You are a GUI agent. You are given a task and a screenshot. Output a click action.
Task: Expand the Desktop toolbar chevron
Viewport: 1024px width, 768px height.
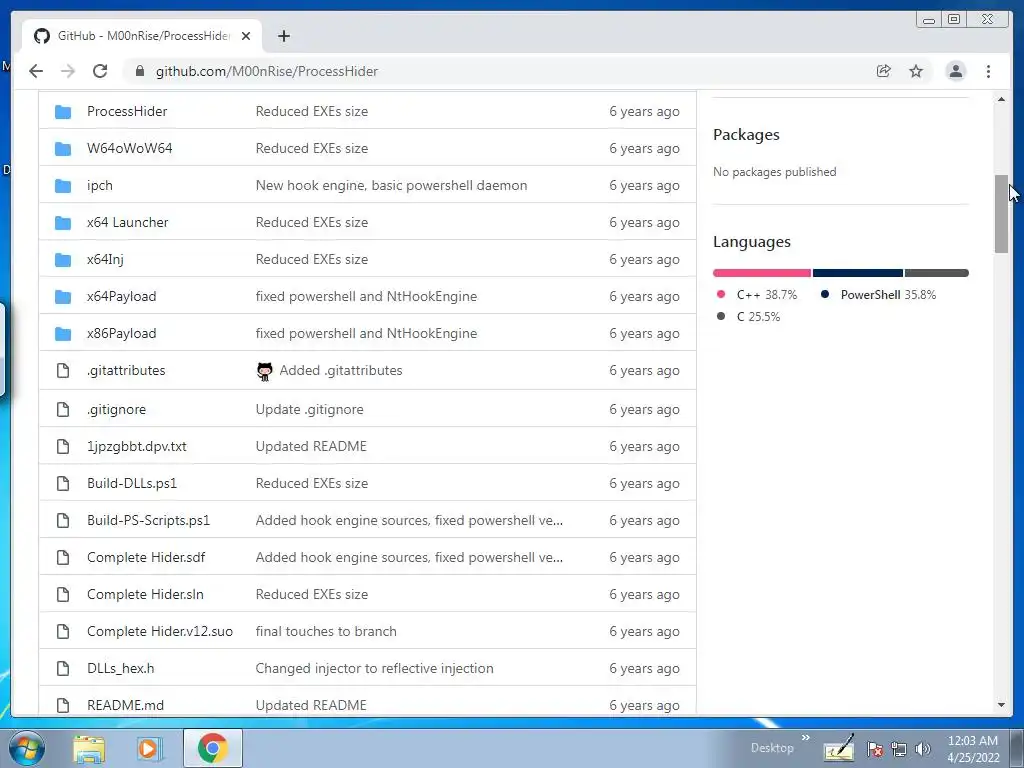point(806,738)
